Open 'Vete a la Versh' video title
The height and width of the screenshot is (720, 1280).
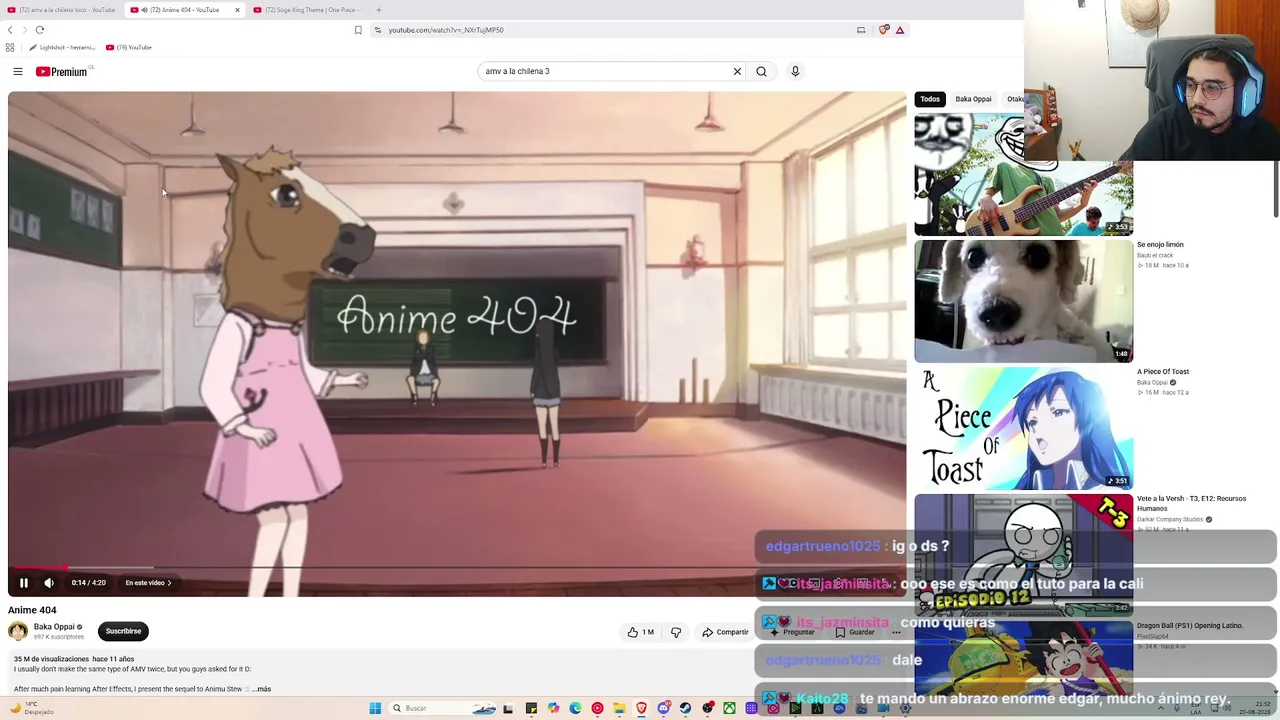click(1191, 503)
